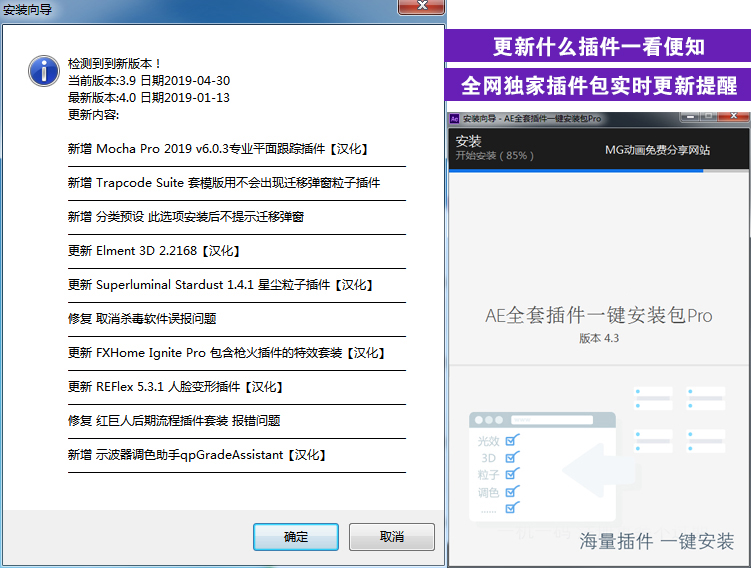The image size is (751, 568).
Task: Click the 安装向导 dialog title bar text
Action: 27,9
